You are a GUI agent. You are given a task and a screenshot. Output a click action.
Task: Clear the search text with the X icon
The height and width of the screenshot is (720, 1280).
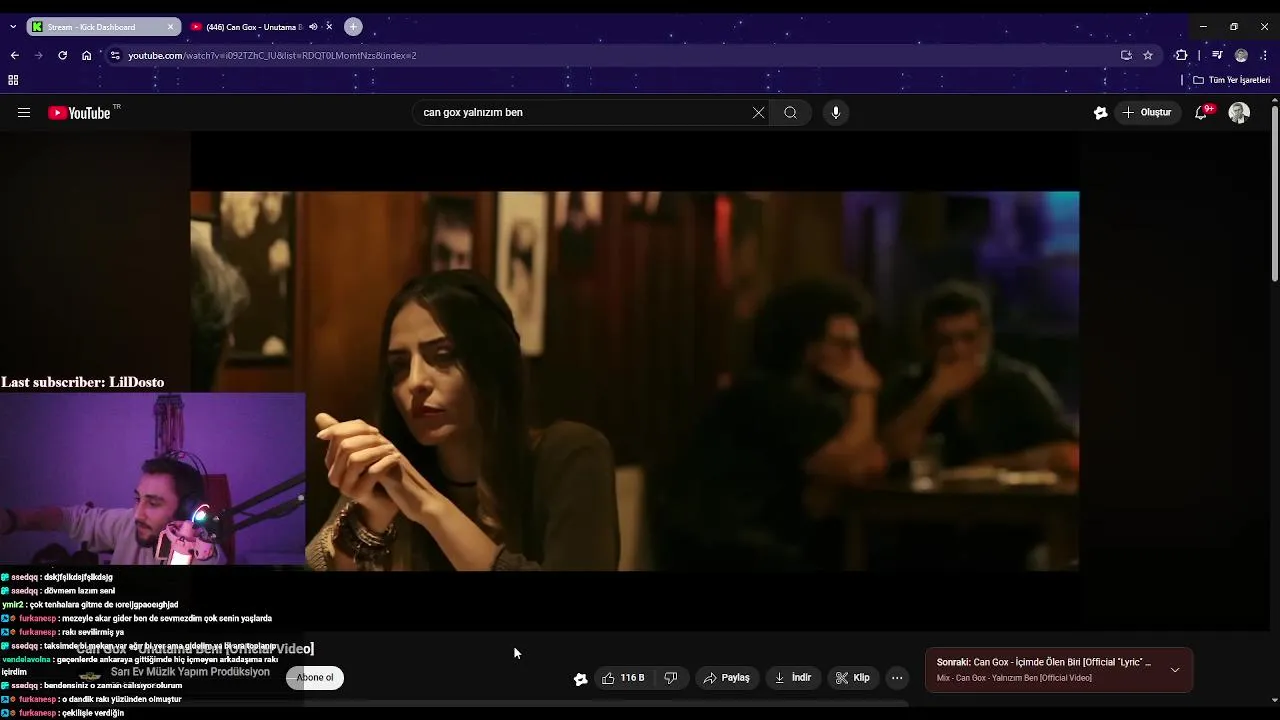coord(758,113)
